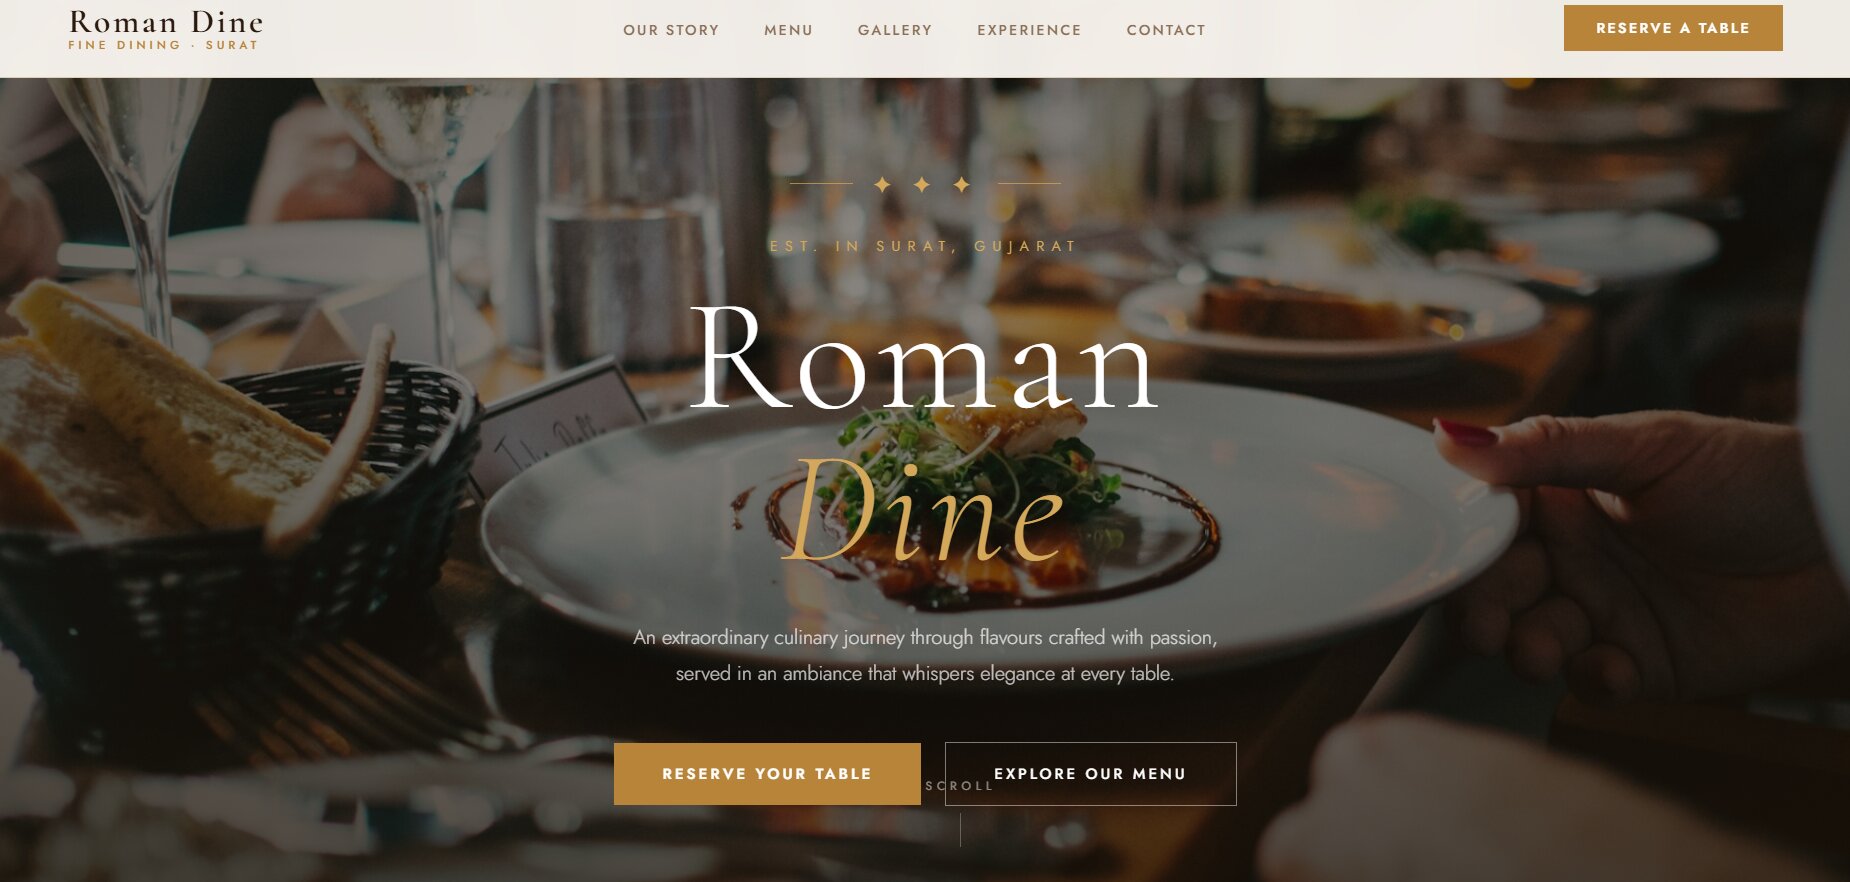Select Experience in the navigation bar
The height and width of the screenshot is (882, 1850).
[1029, 30]
